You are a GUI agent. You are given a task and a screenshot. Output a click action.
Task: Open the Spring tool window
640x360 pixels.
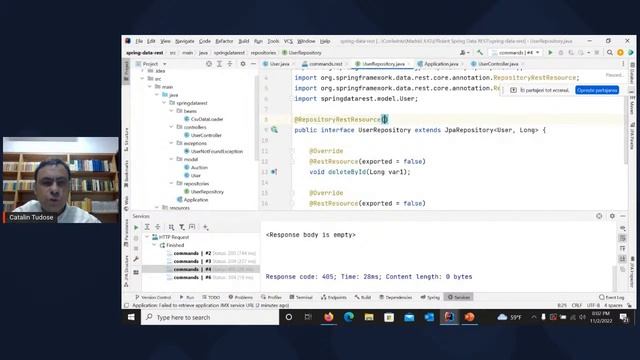point(430,297)
